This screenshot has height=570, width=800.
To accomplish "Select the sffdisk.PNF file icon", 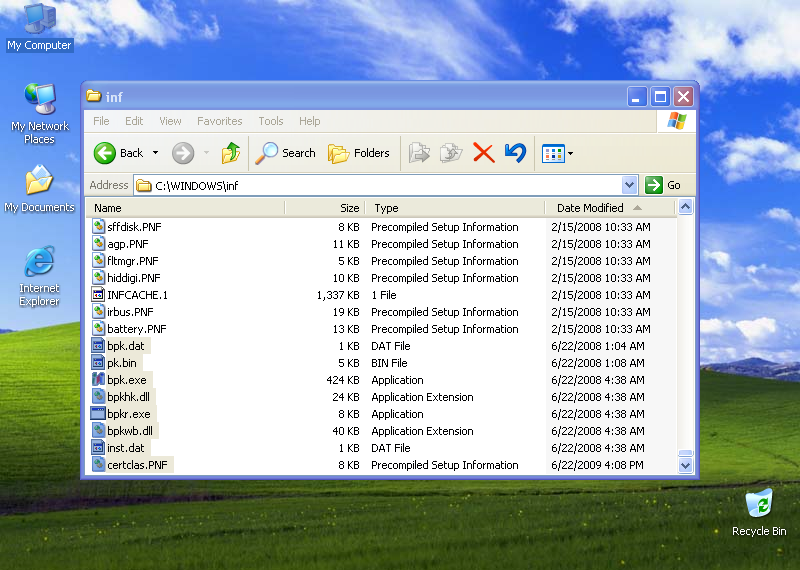I will (98, 227).
